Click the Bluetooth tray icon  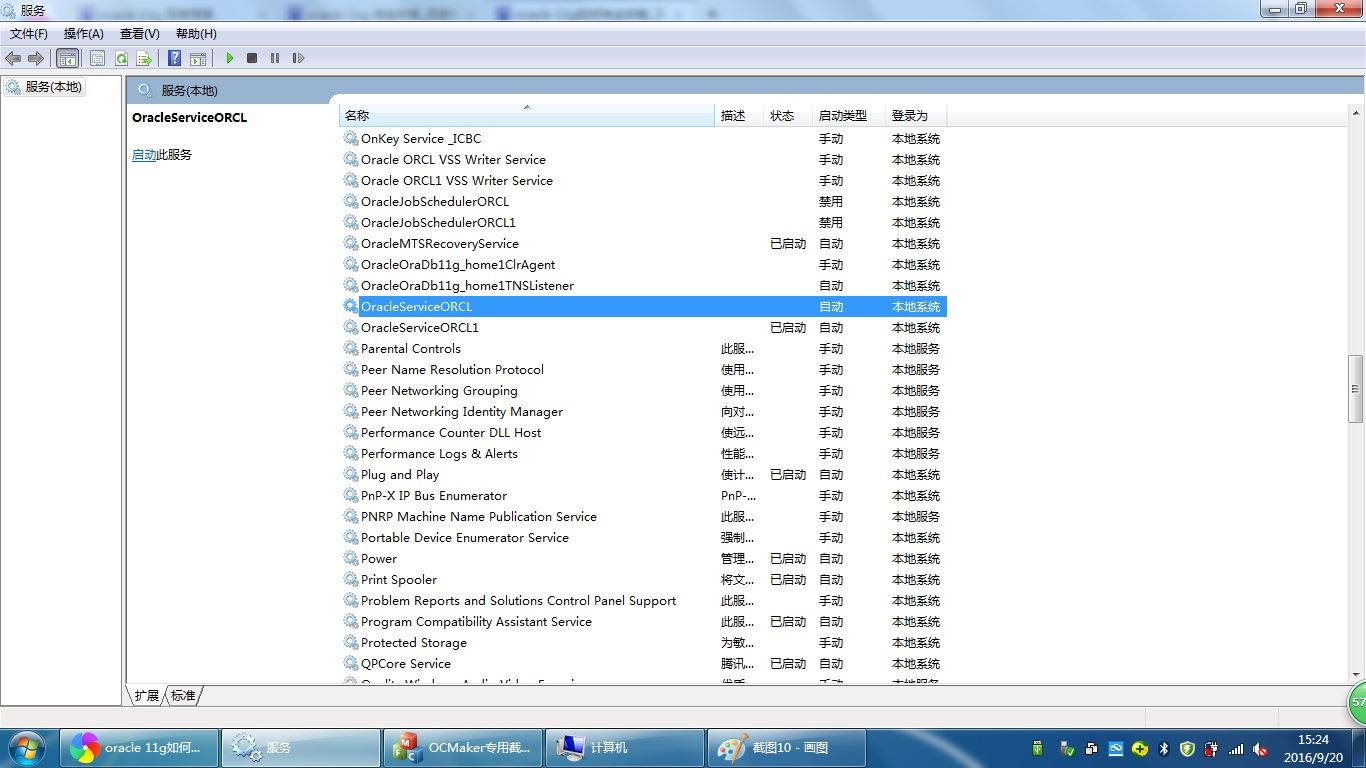coord(1164,748)
